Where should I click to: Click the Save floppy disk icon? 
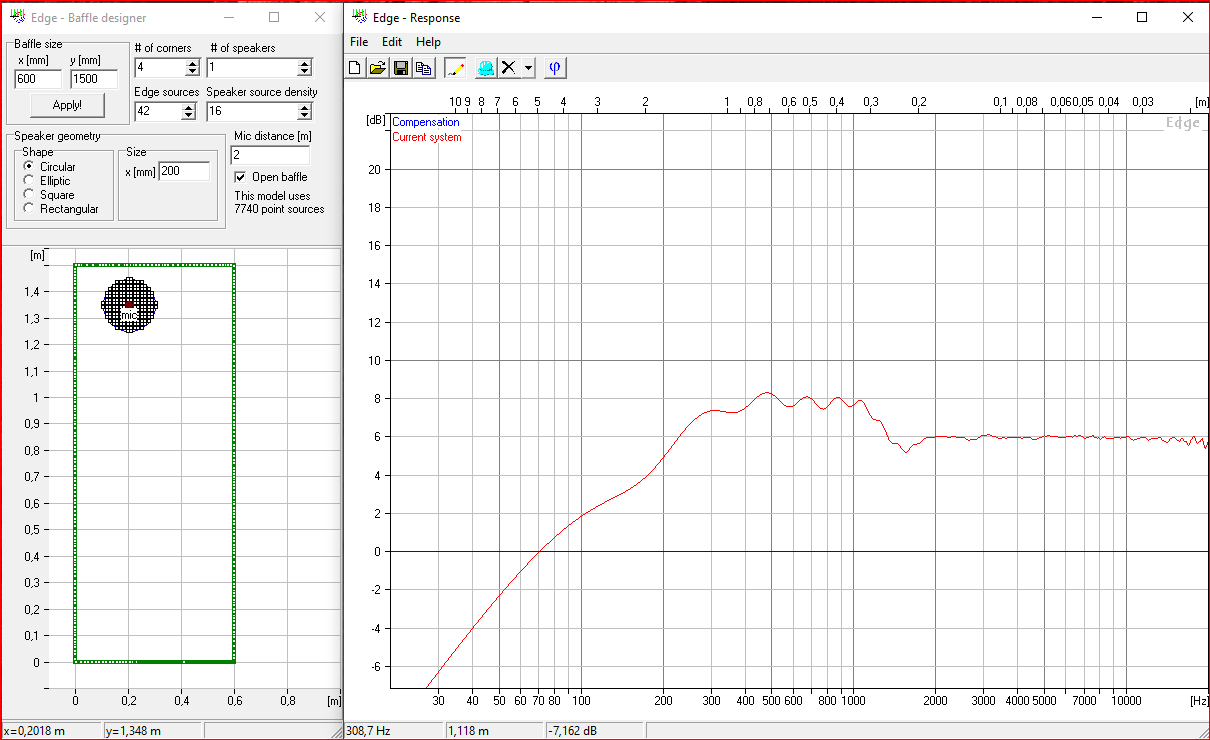(400, 68)
